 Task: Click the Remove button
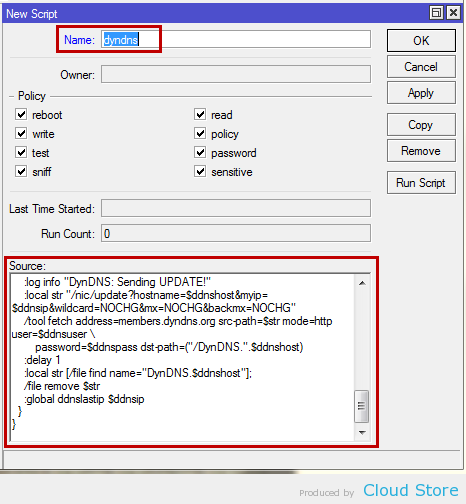click(x=421, y=151)
